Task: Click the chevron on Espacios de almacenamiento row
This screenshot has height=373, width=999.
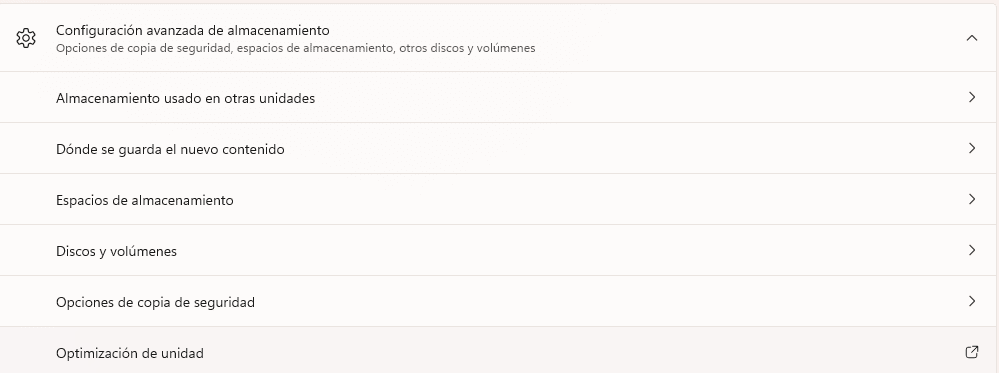Action: 972,199
